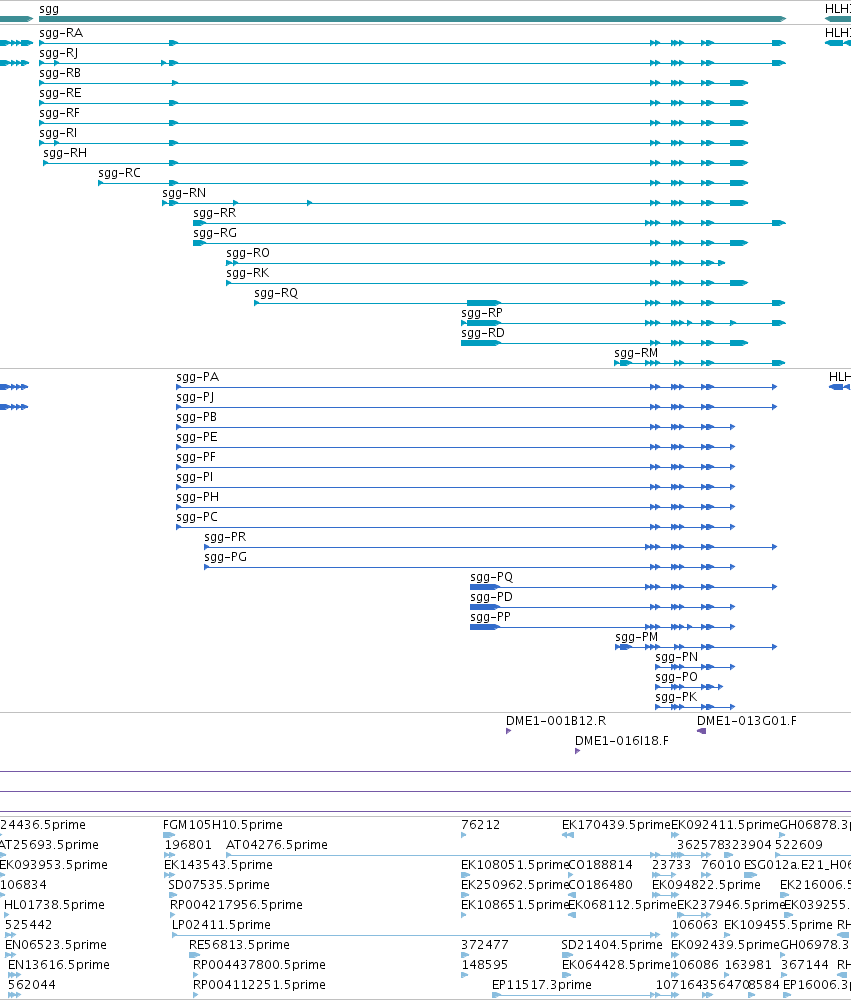Image resolution: width=851 pixels, height=1000 pixels.
Task: Select the sgg-RQ transcript label
Action: coord(276,293)
